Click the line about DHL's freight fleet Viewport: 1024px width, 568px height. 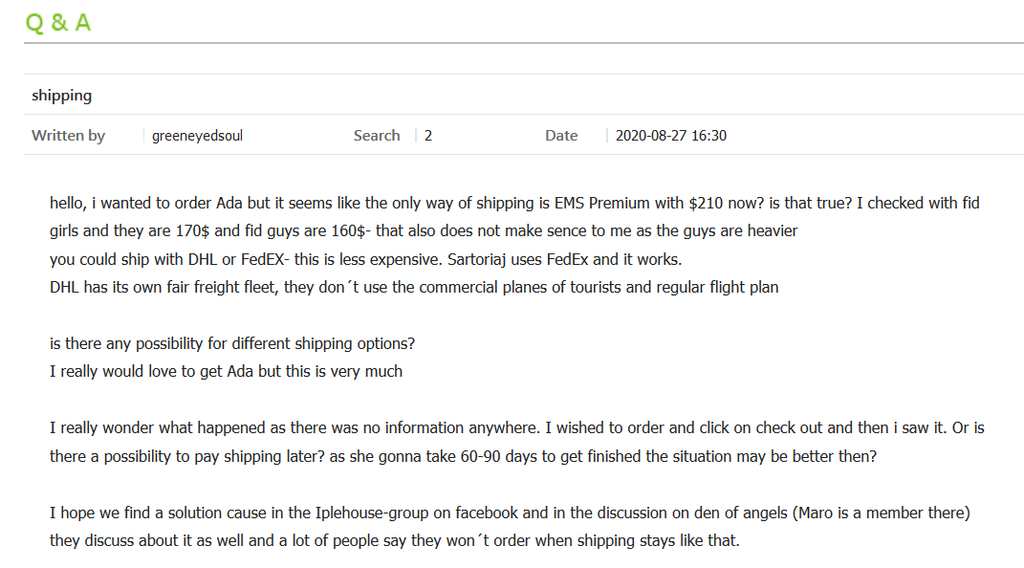pyautogui.click(x=414, y=287)
